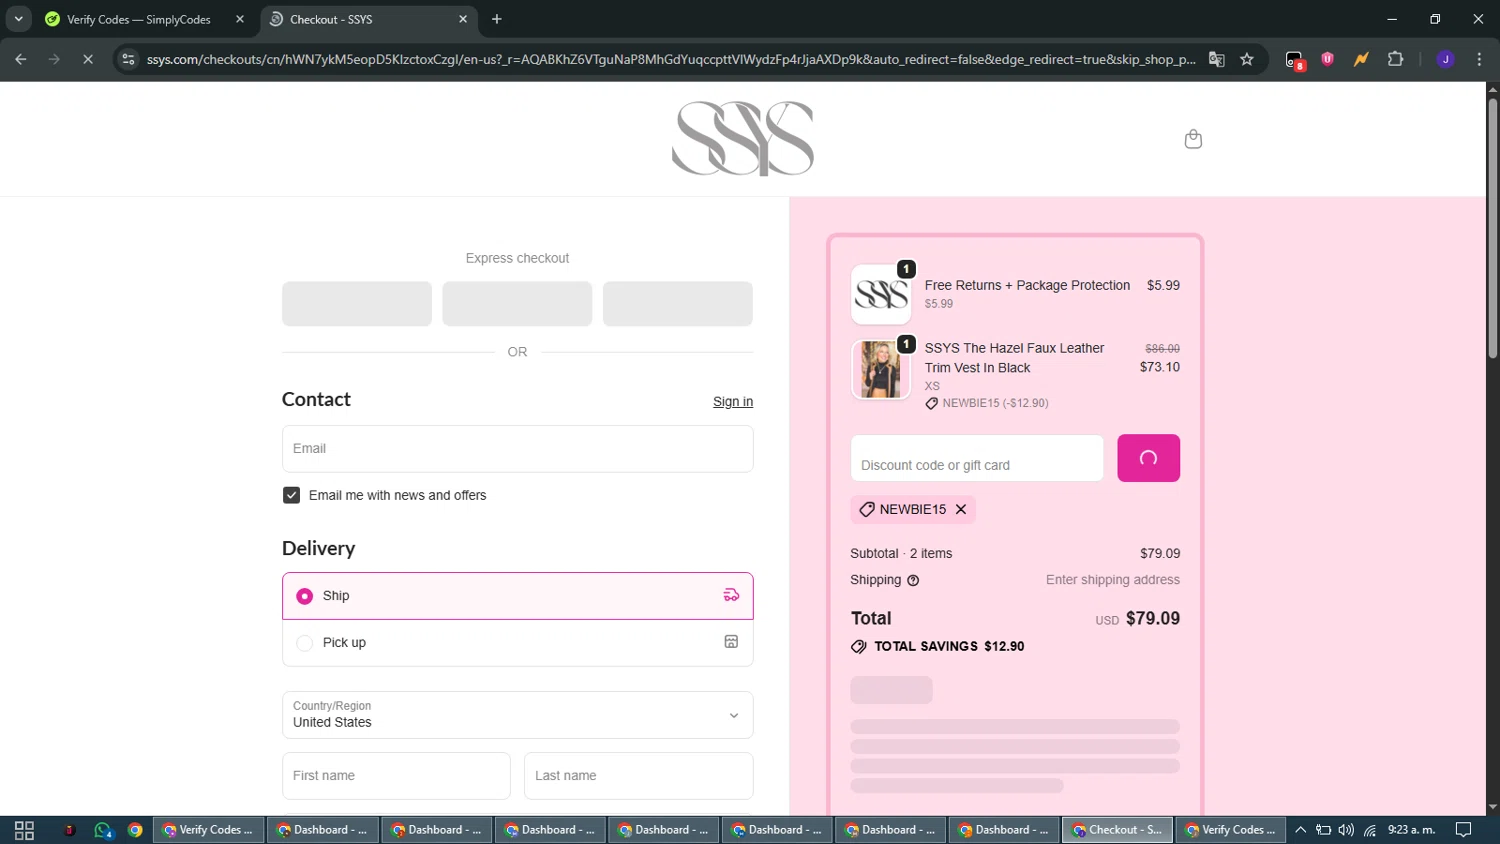Open the WhatsApp taskbar icon
1500x844 pixels.
[102, 830]
